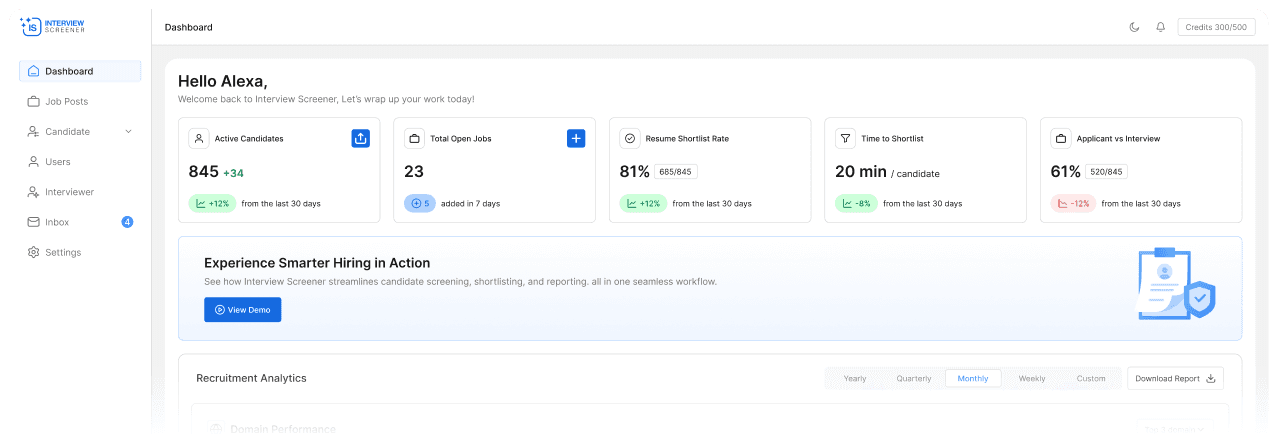This screenshot has width=1278, height=444.
Task: Click the Interviewer icon in sidebar
Action: coord(33,191)
